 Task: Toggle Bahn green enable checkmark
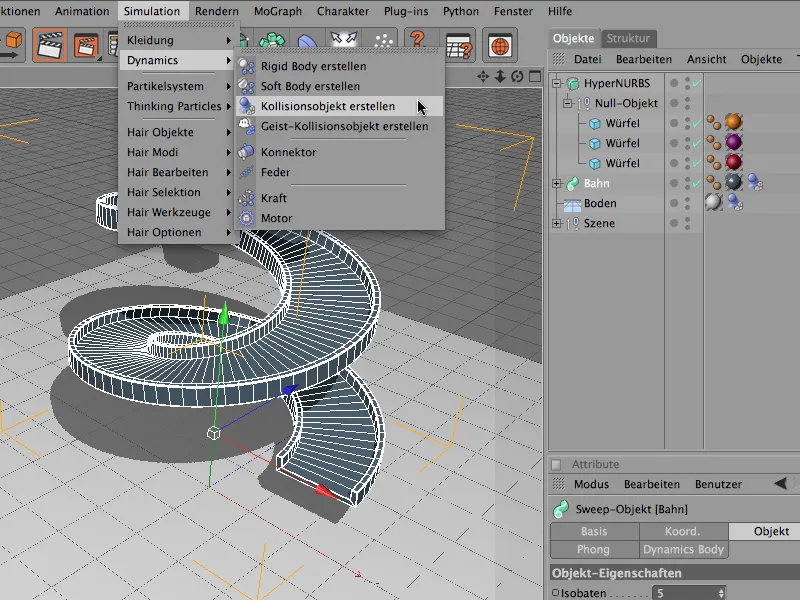pyautogui.click(x=696, y=183)
